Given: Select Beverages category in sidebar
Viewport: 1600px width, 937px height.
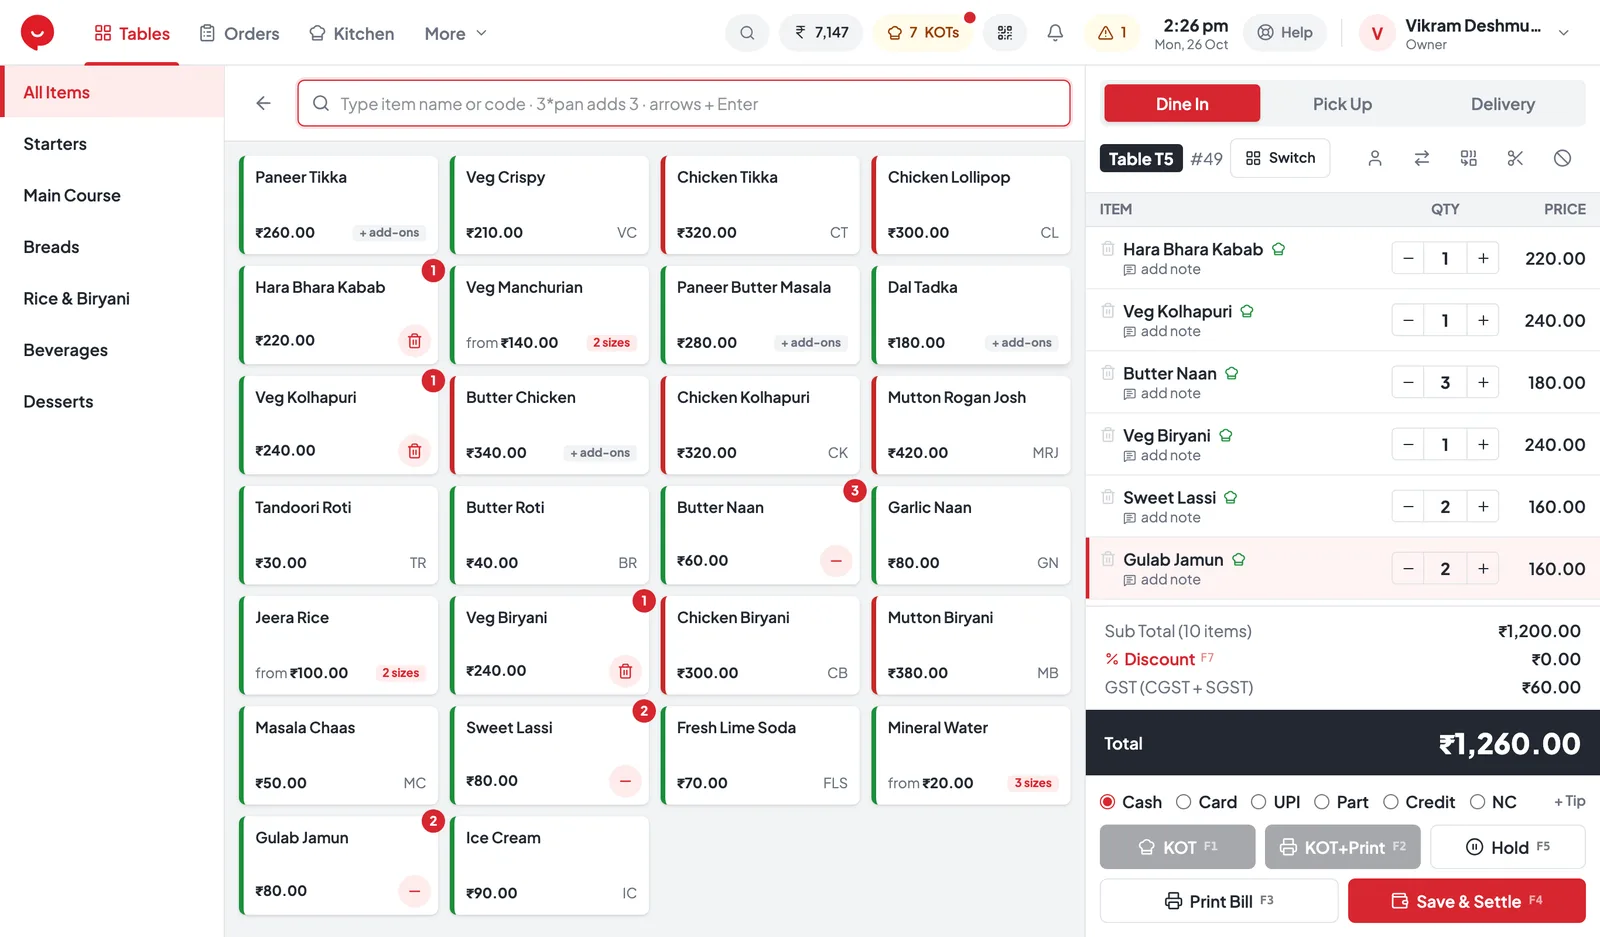Looking at the screenshot, I should coord(112,350).
